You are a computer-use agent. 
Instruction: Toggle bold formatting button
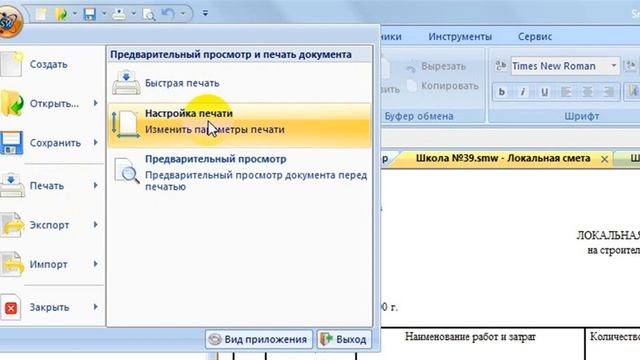pyautogui.click(x=502, y=92)
